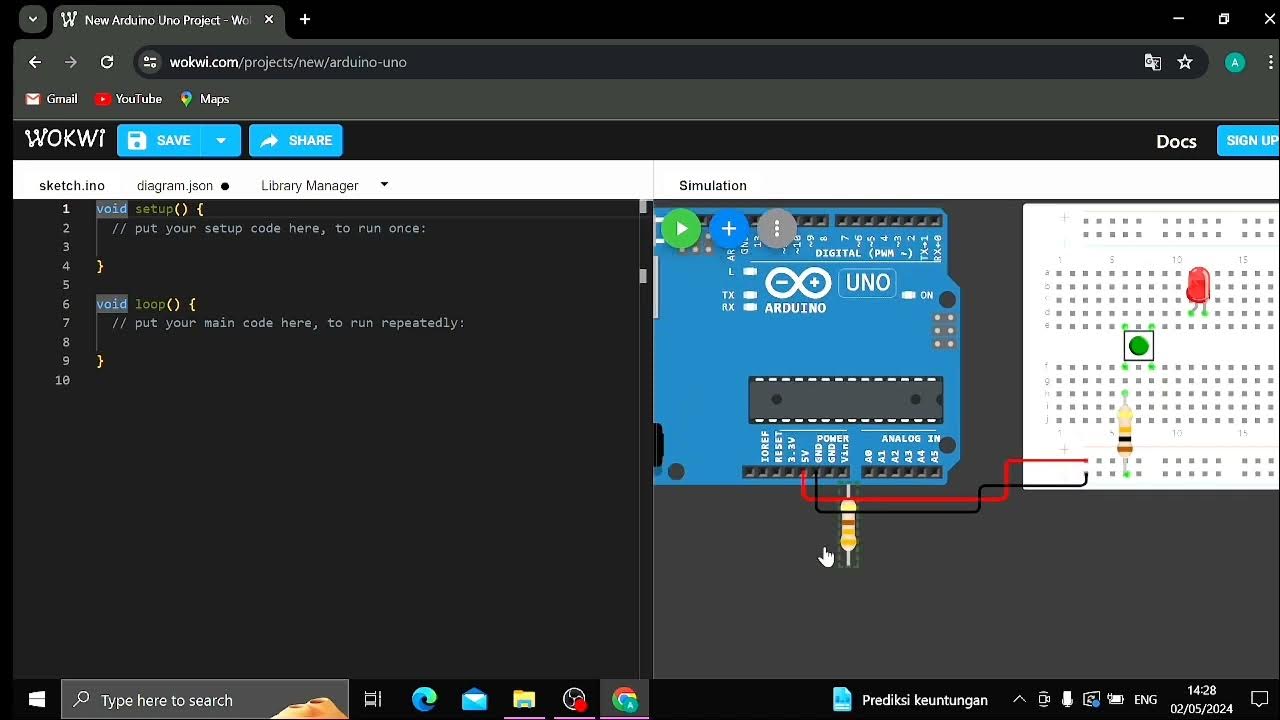Select the resistor below the Arduino
Image resolution: width=1280 pixels, height=720 pixels.
click(848, 526)
